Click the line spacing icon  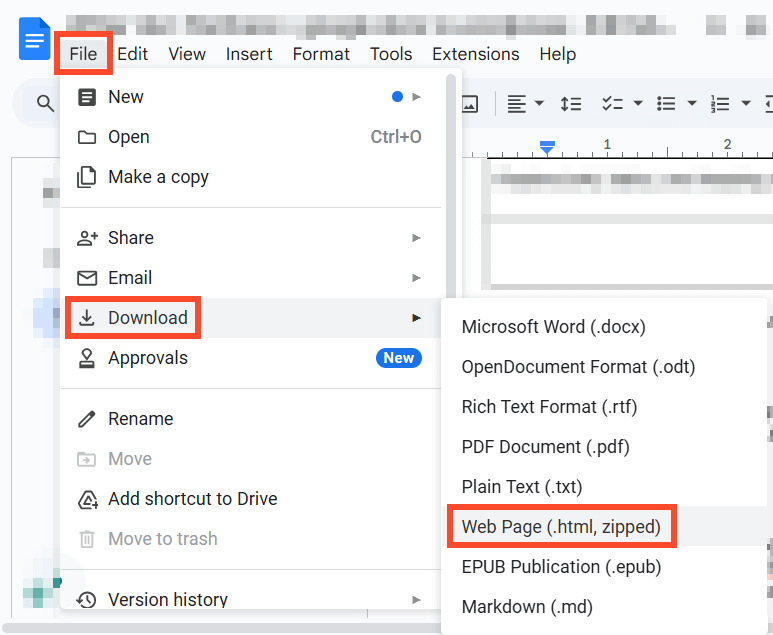click(570, 104)
